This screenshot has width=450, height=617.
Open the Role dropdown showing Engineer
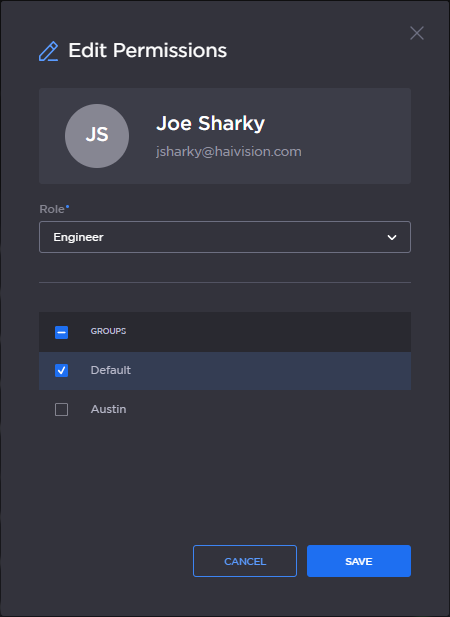click(x=225, y=237)
